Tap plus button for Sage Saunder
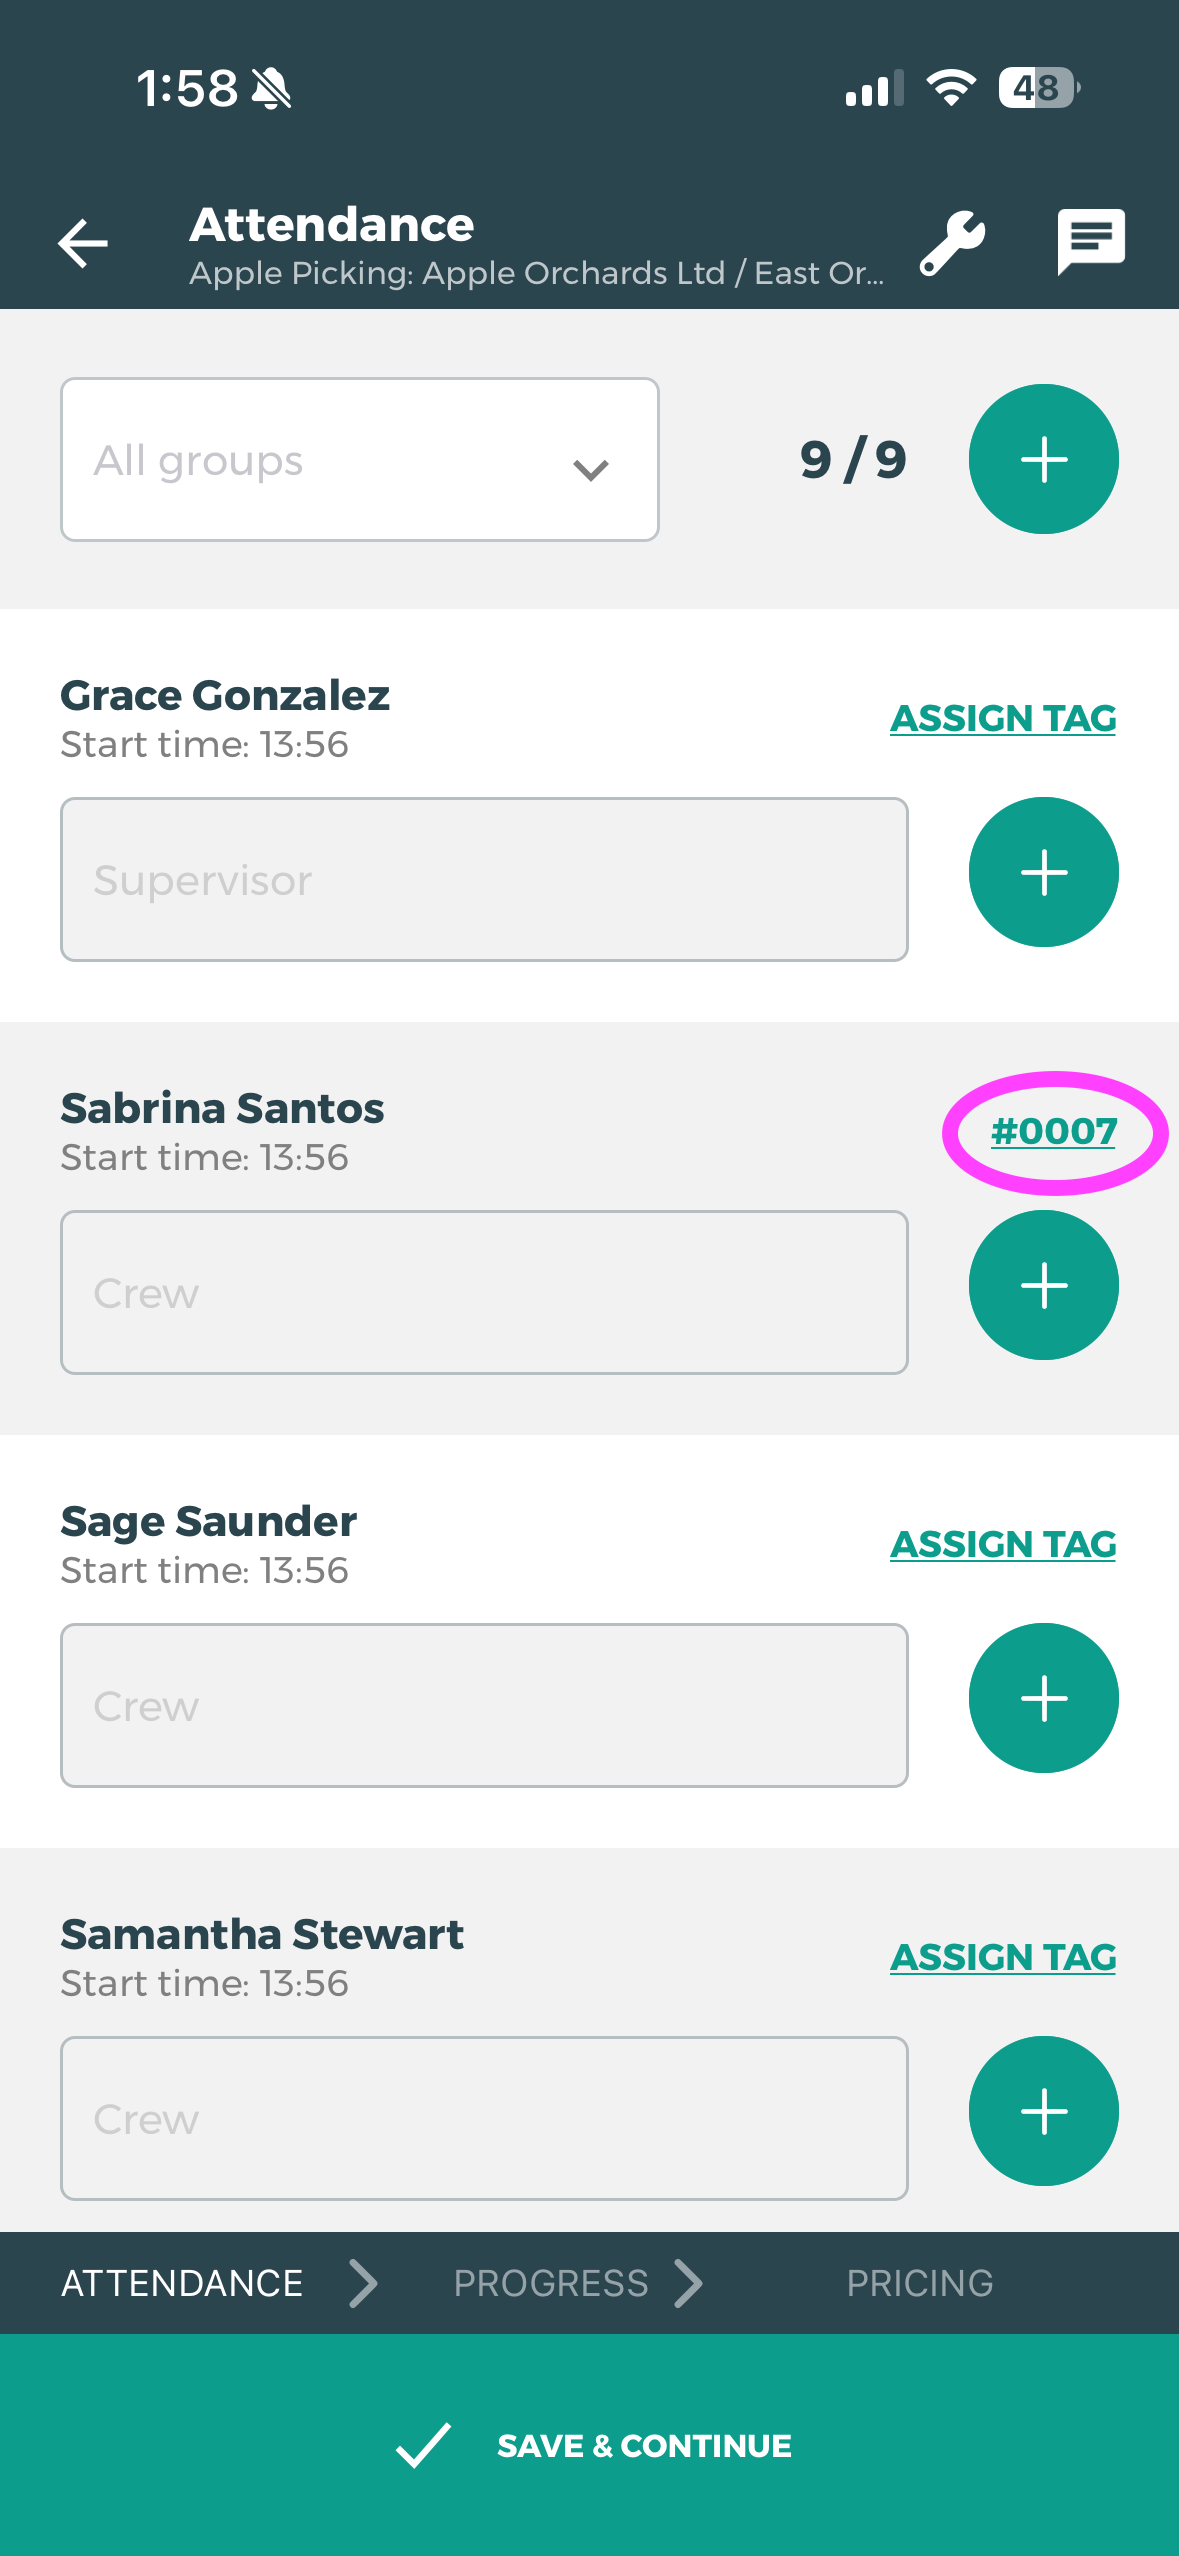Image resolution: width=1179 pixels, height=2556 pixels. pyautogui.click(x=1043, y=1698)
